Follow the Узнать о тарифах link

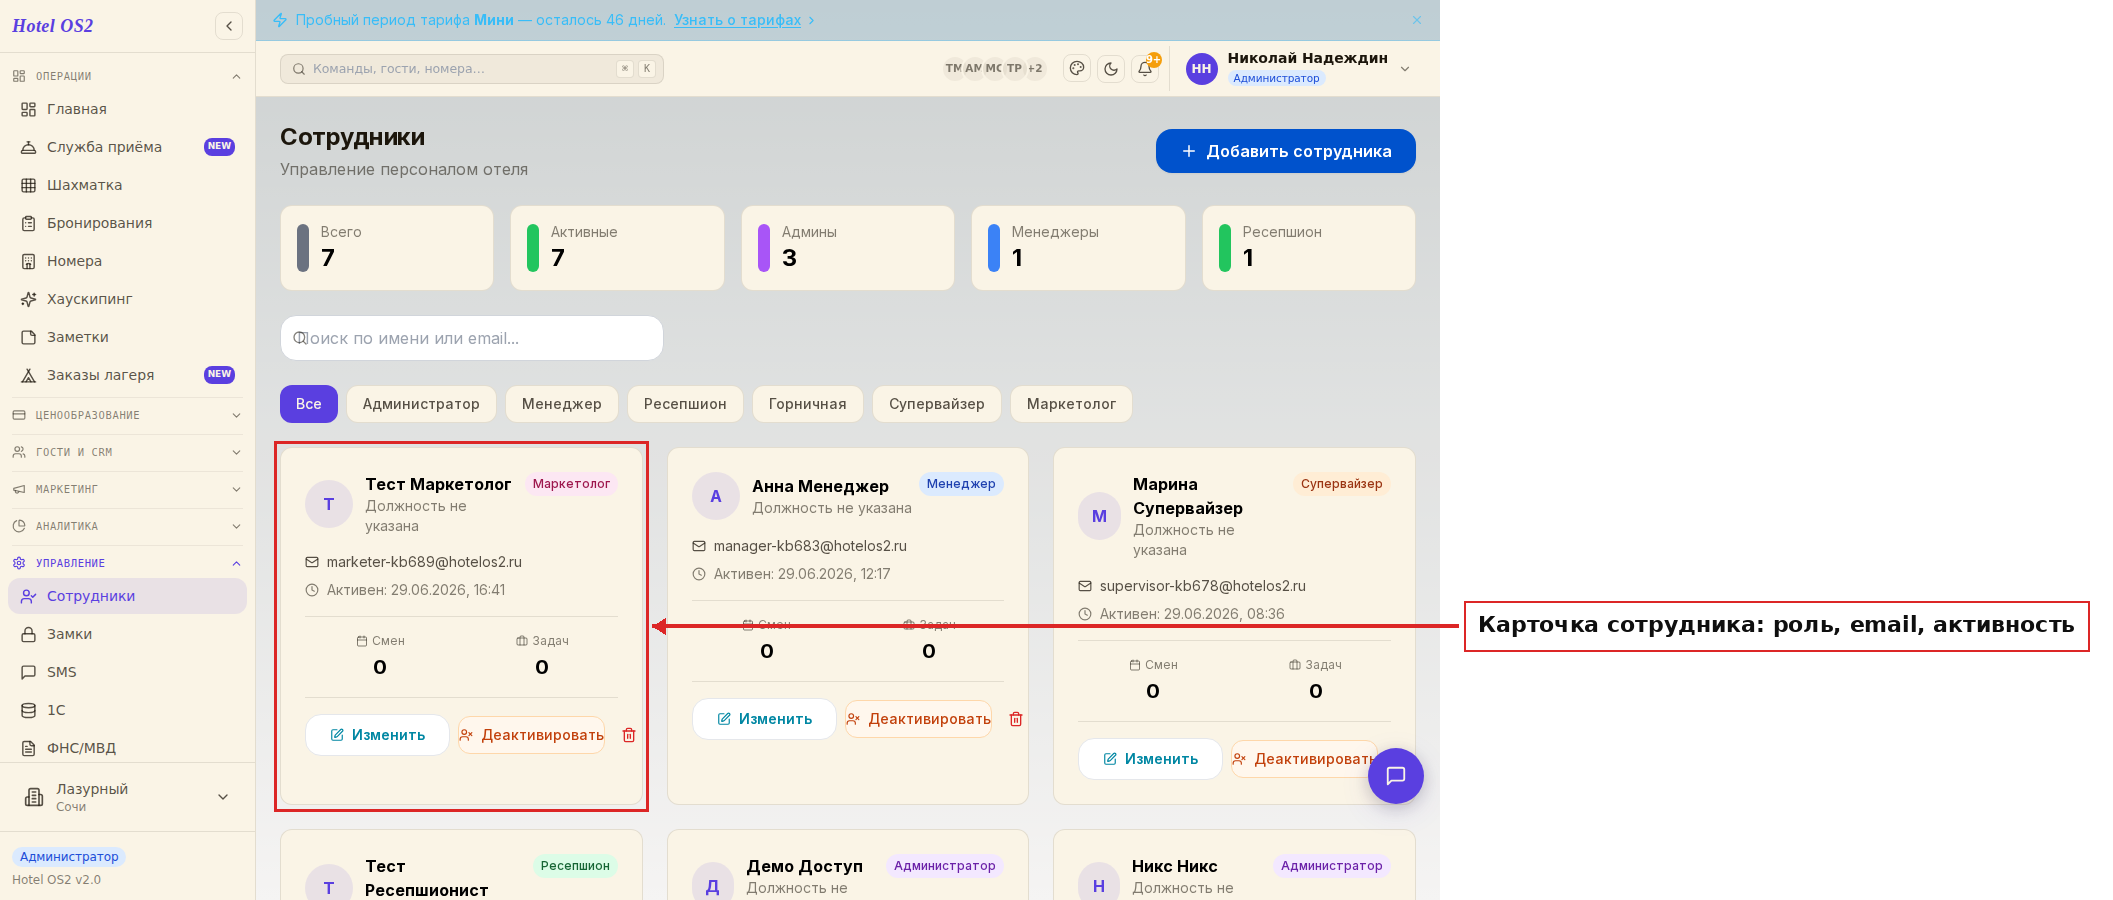[737, 20]
